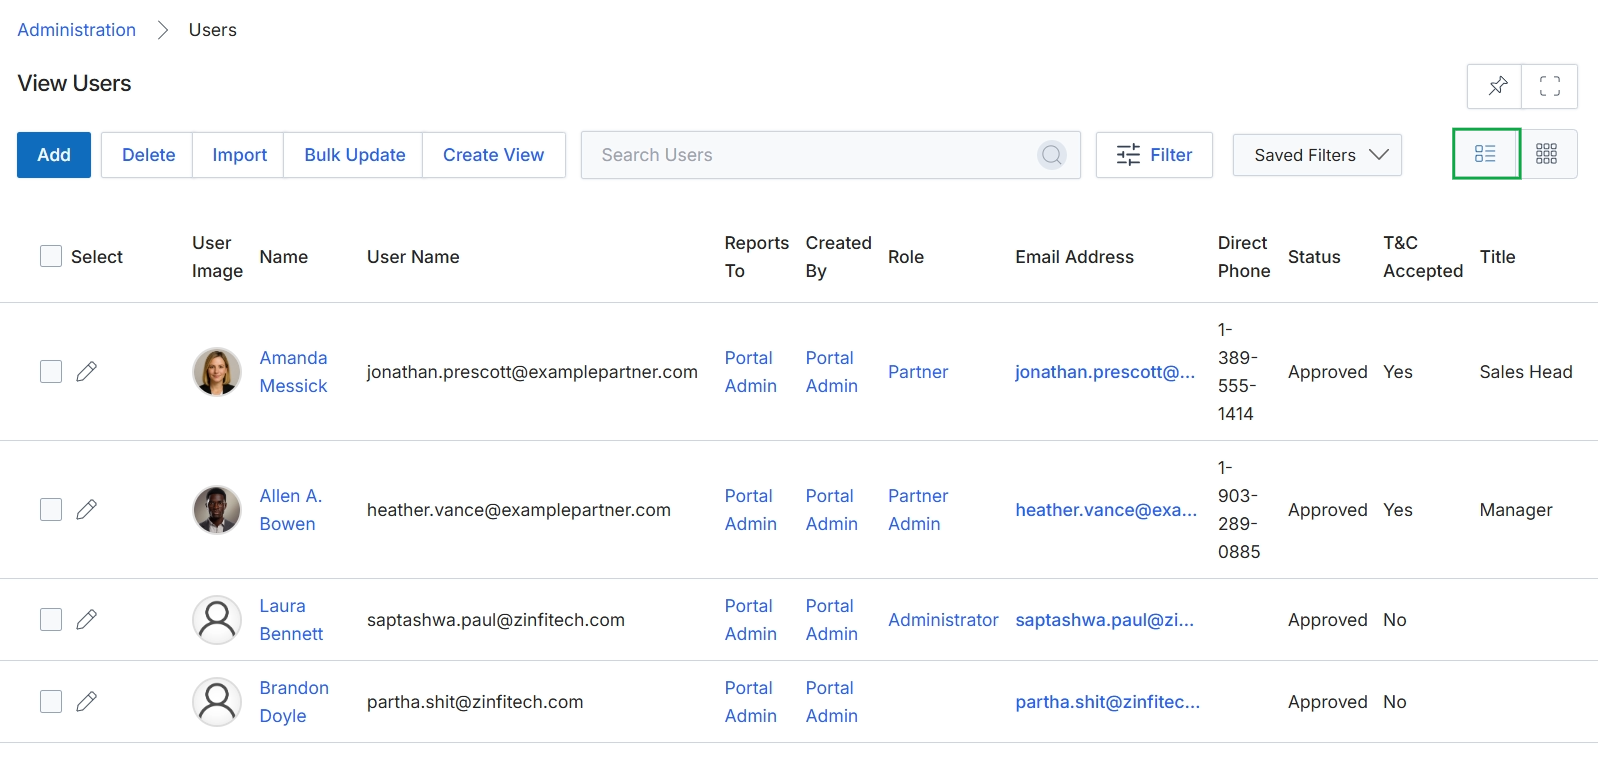The width and height of the screenshot is (1598, 758).
Task: Edit Amanda Messick using pencil icon
Action: point(87,371)
